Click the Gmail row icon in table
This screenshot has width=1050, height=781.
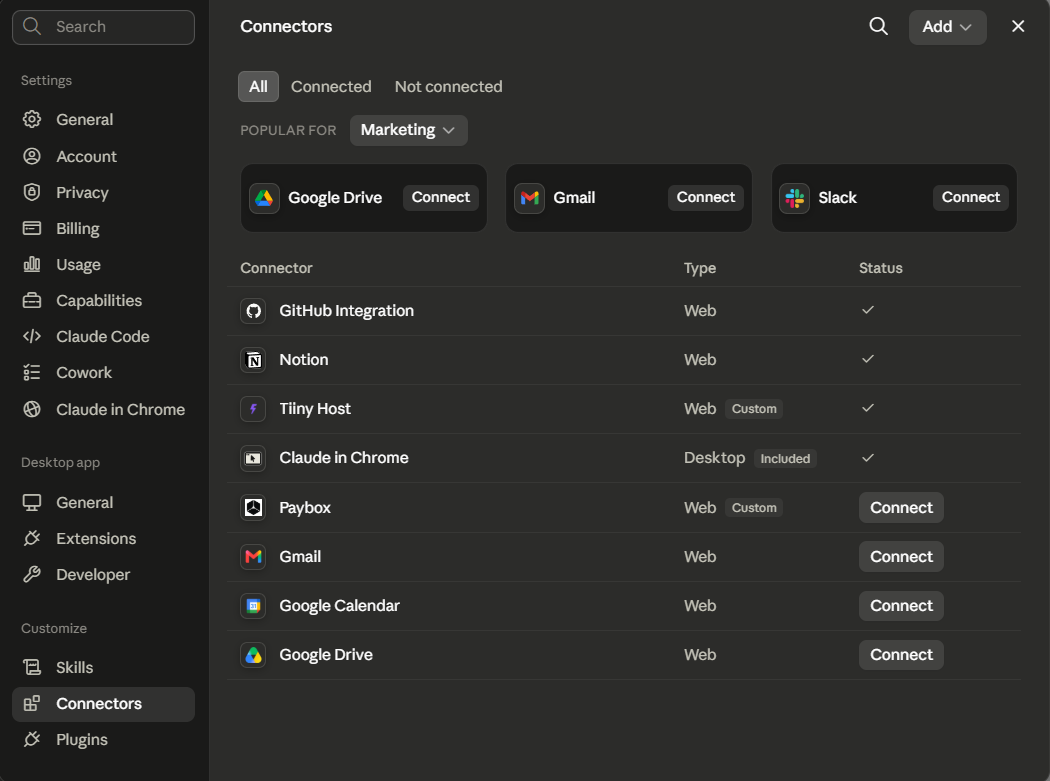click(253, 557)
